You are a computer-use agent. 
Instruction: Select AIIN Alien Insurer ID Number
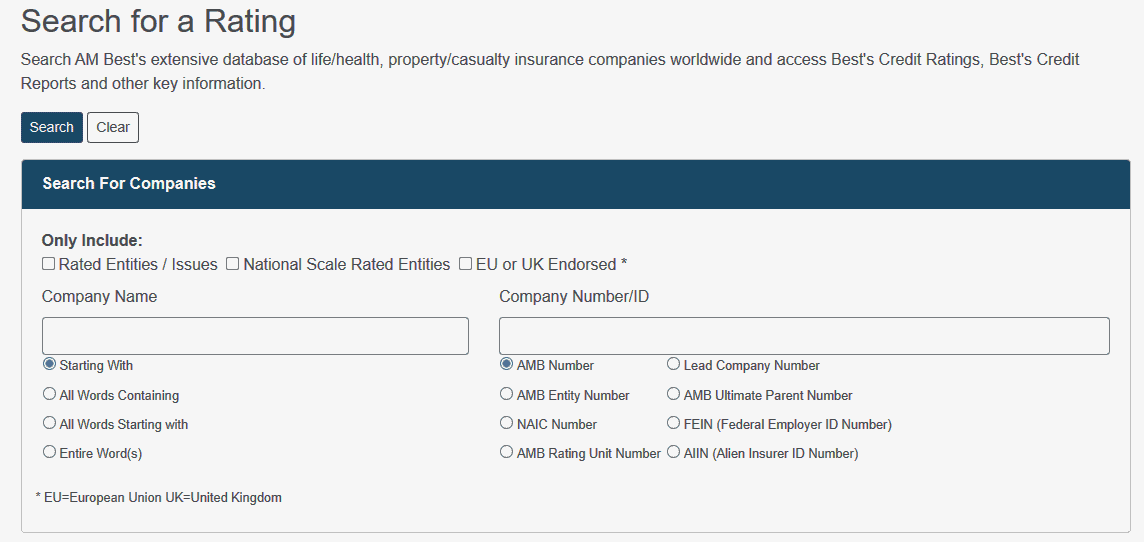click(x=674, y=453)
